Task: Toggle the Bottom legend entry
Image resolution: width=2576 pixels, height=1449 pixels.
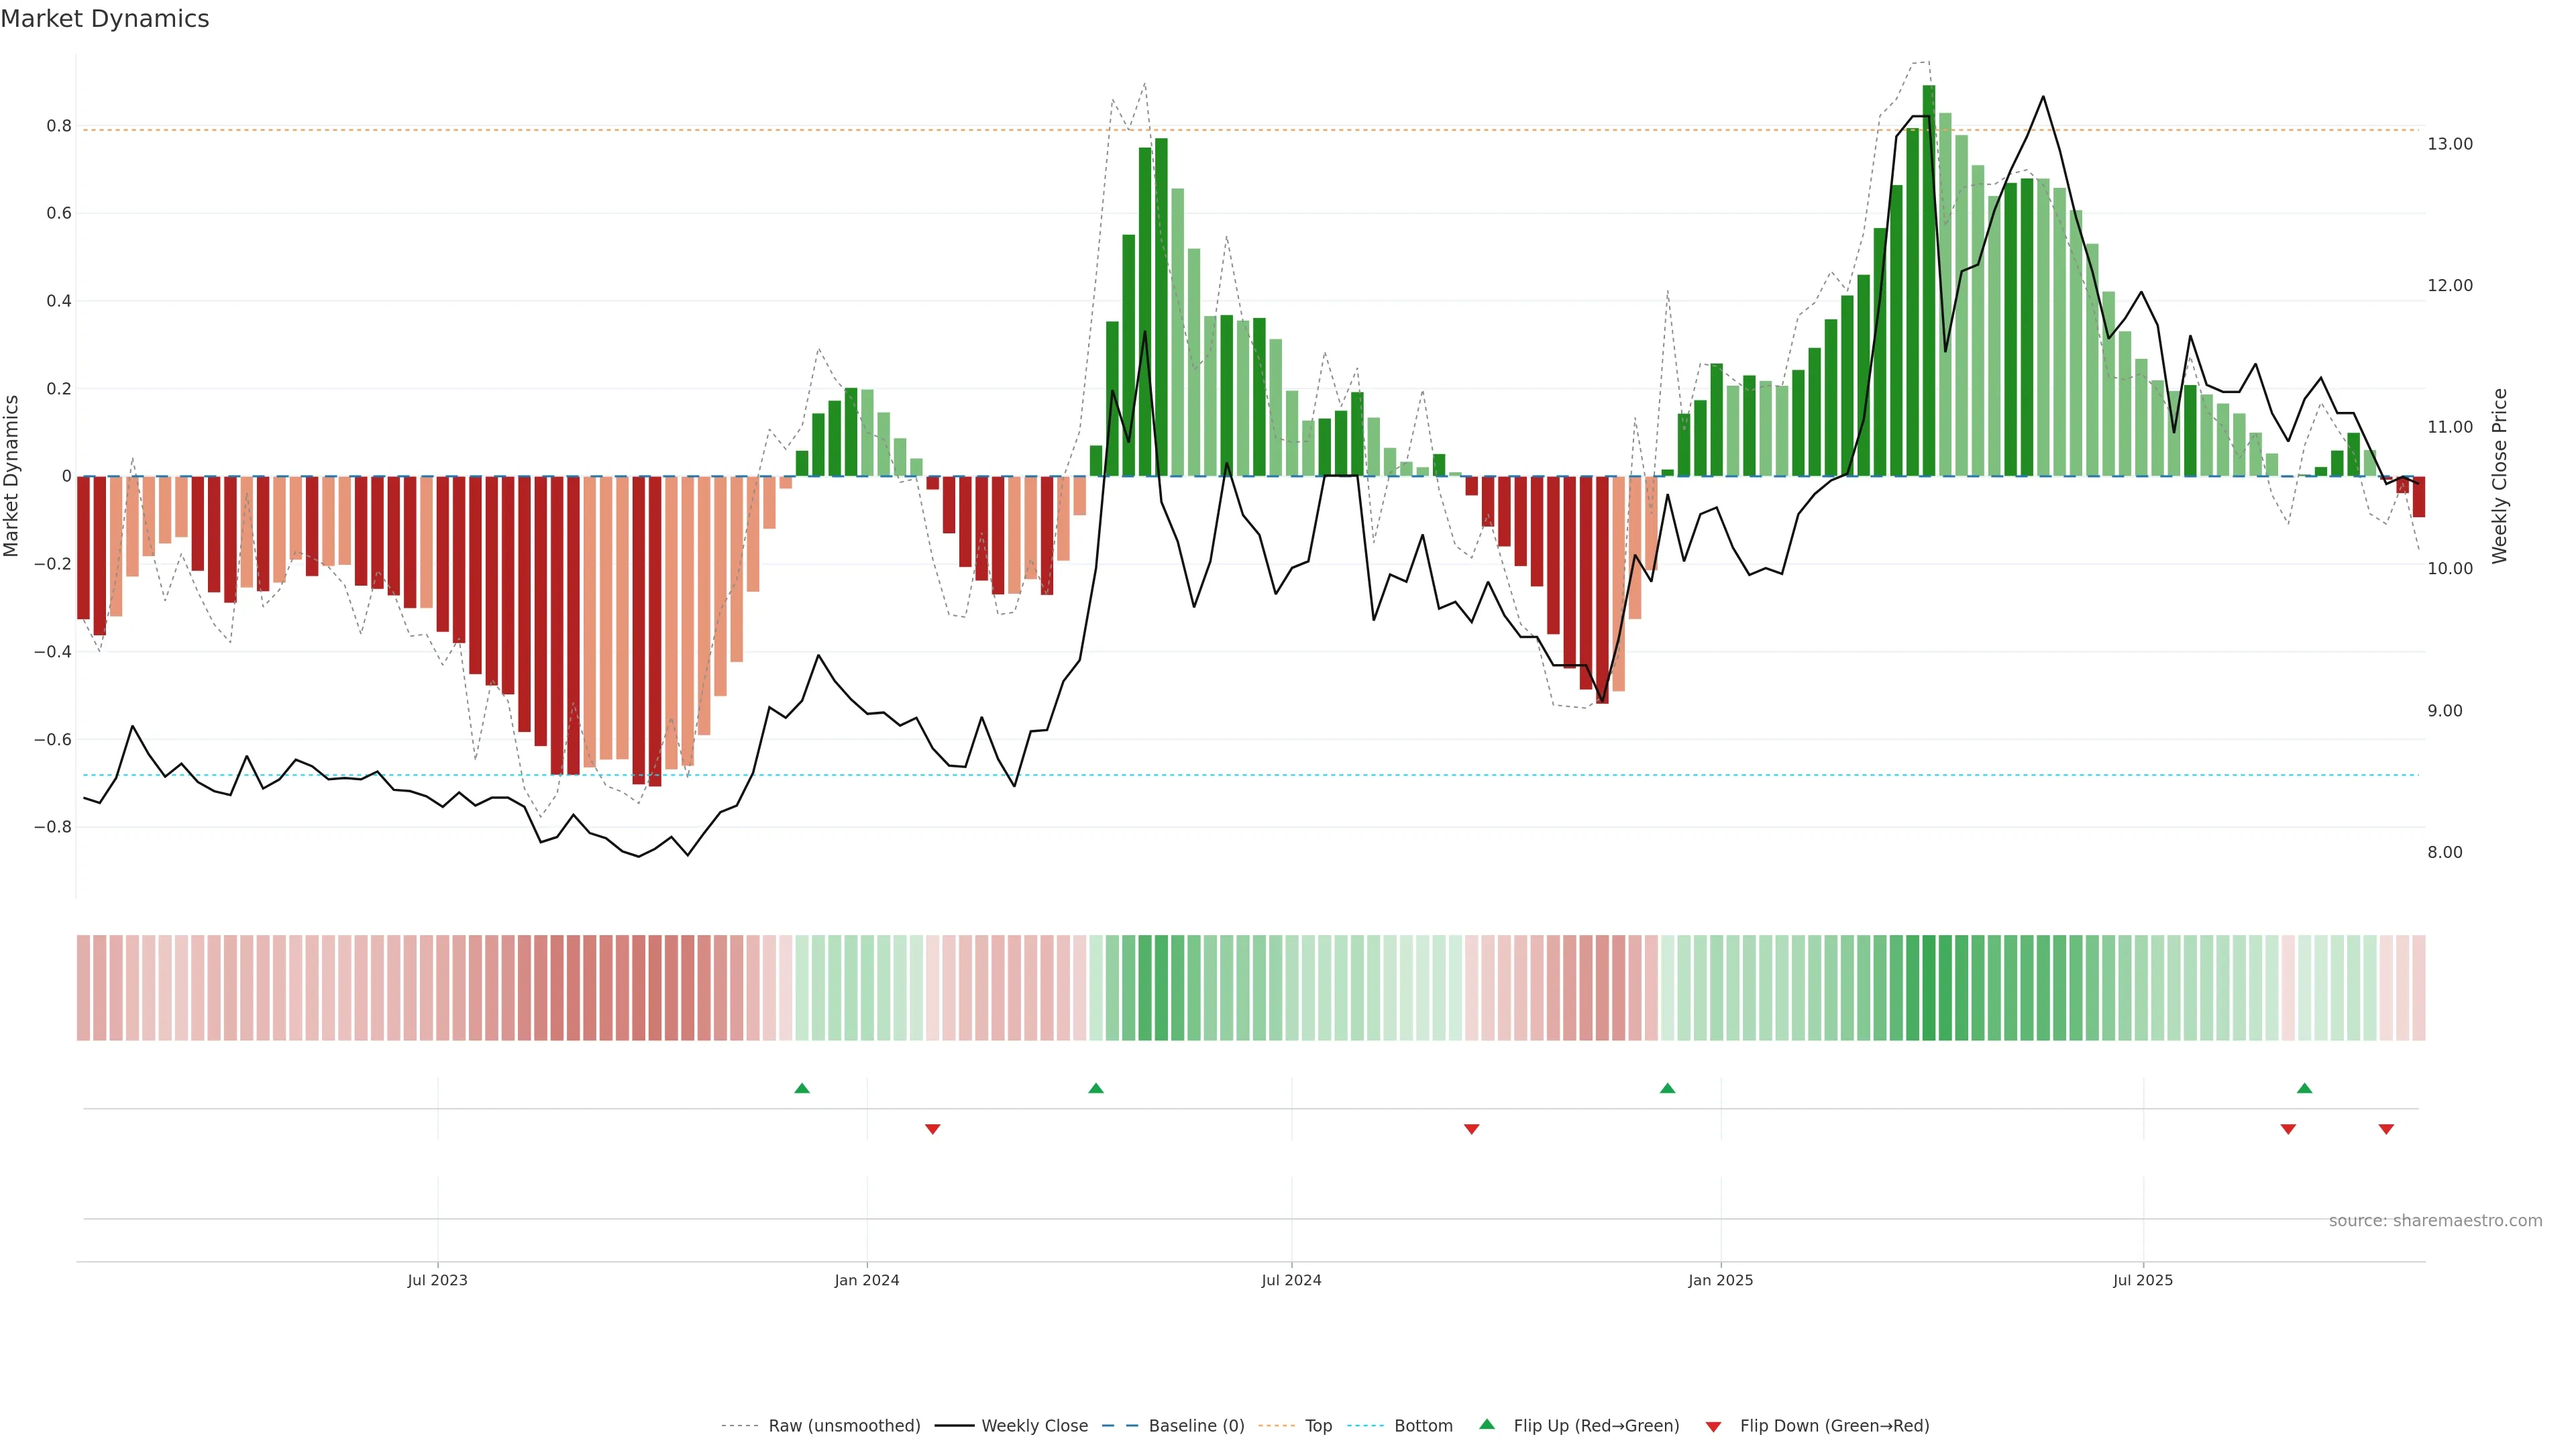Action: (x=1423, y=1426)
